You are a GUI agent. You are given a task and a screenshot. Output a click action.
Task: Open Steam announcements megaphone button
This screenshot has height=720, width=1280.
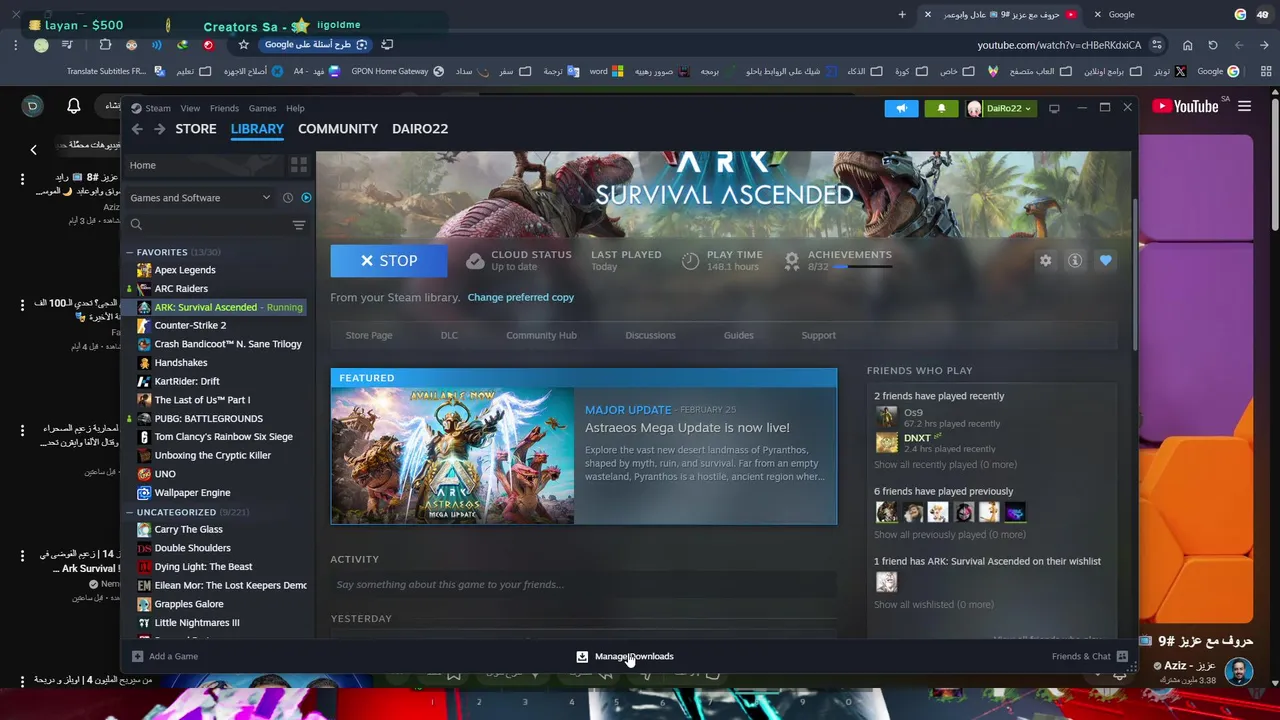pos(901,108)
